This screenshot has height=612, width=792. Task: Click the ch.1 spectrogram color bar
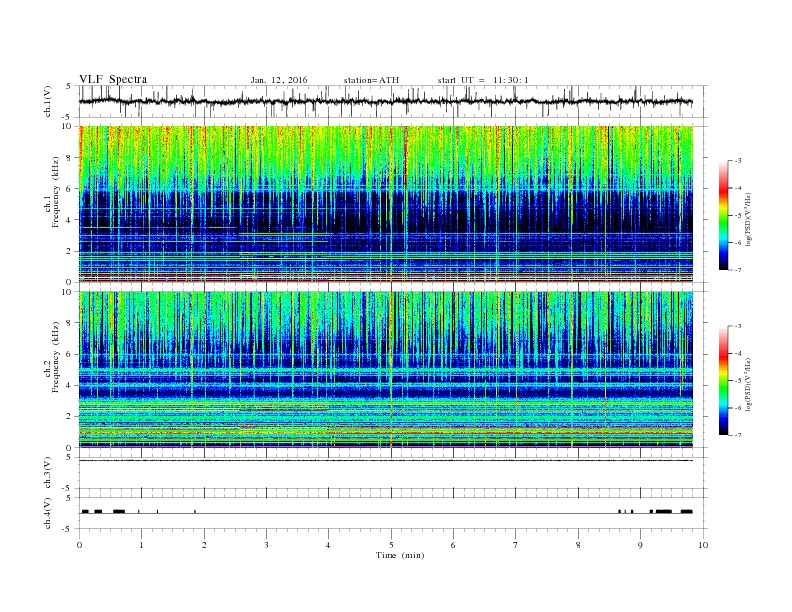pyautogui.click(x=724, y=215)
